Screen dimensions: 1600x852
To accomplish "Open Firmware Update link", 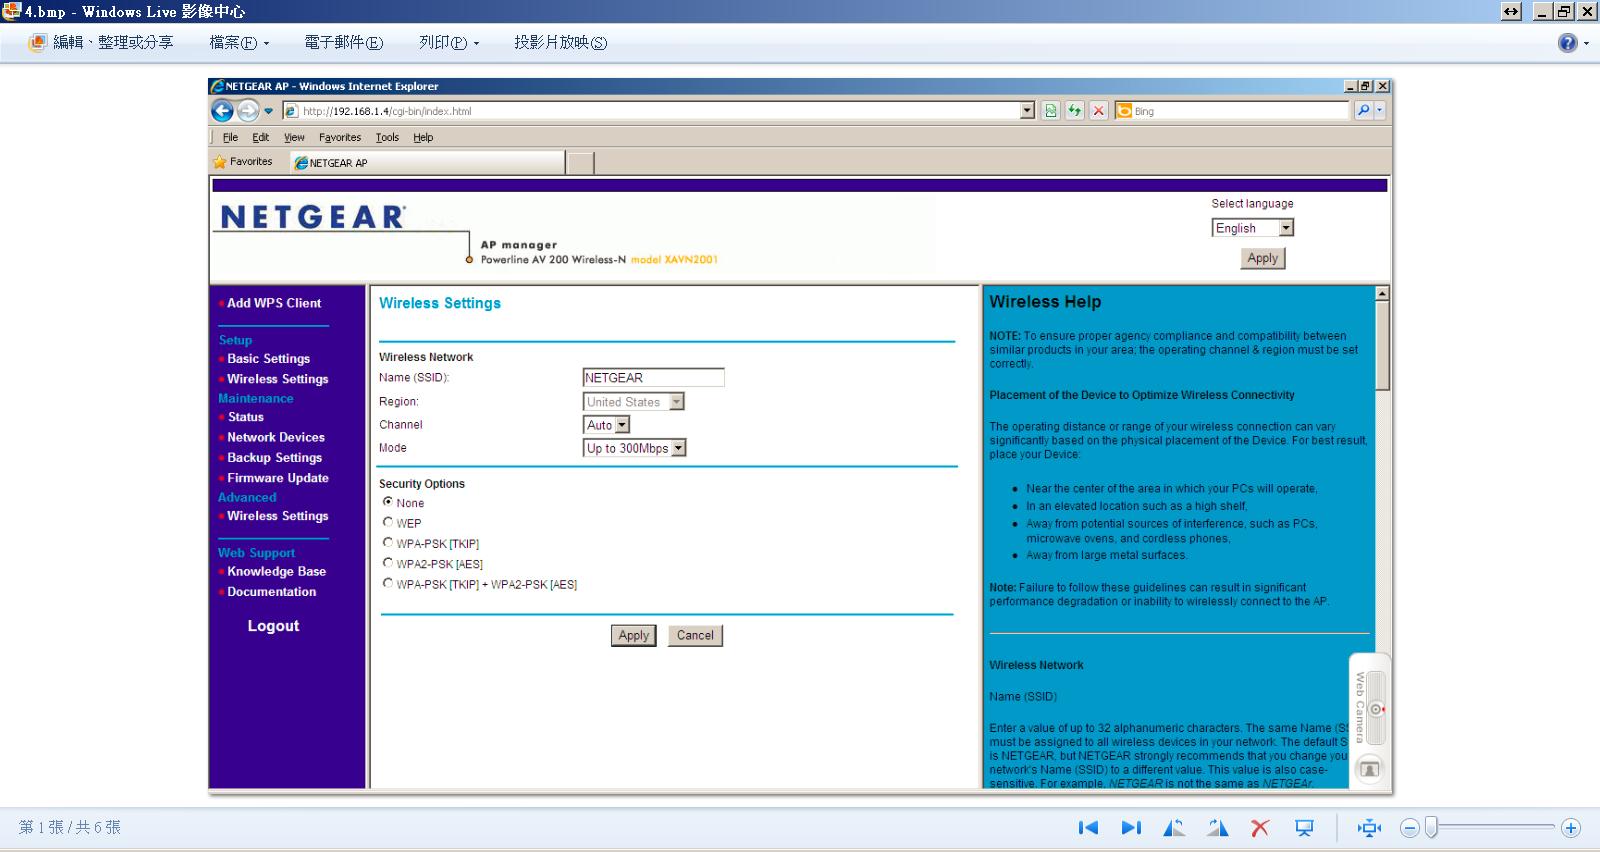I will [278, 478].
